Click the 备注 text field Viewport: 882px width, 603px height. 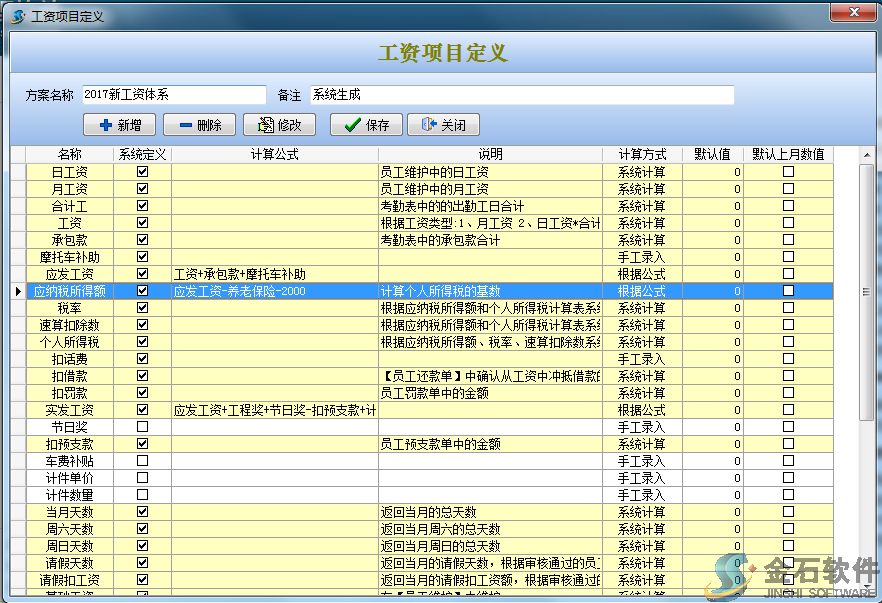521,95
